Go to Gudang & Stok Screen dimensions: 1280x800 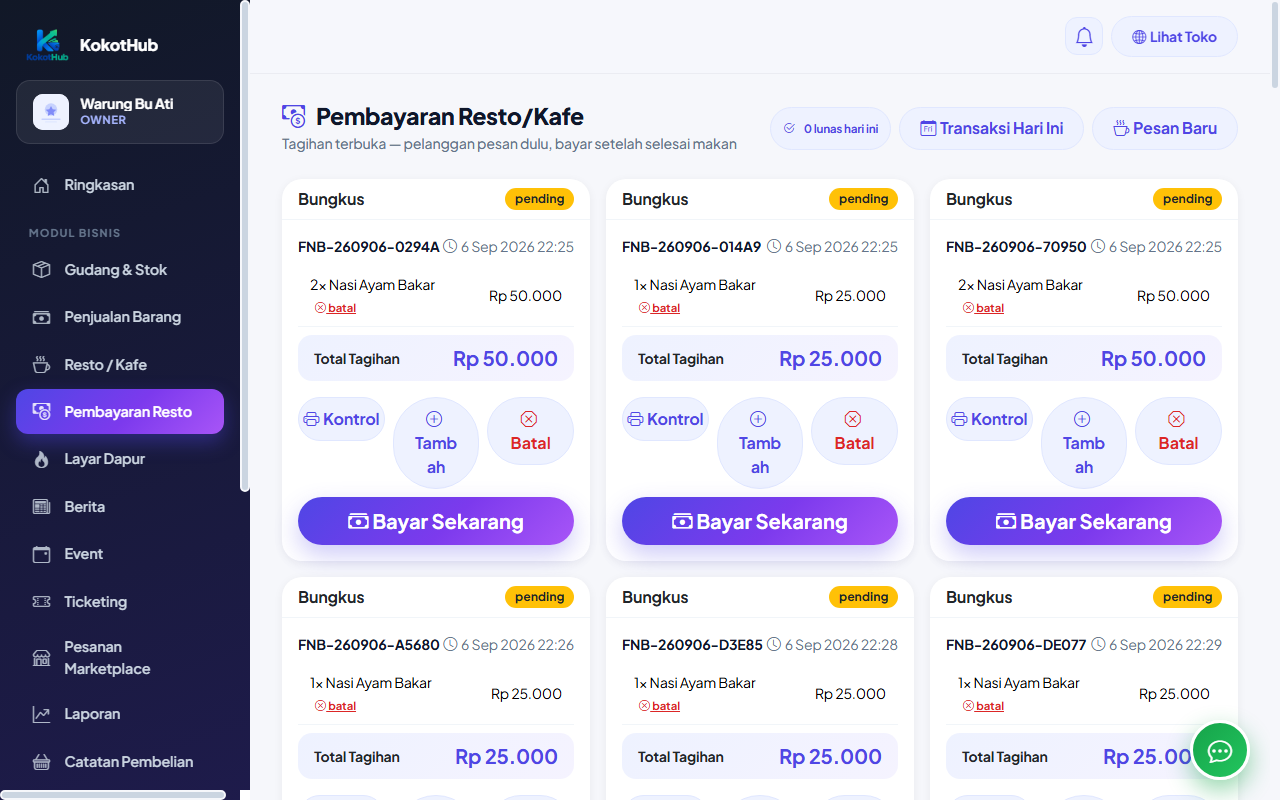pyautogui.click(x=120, y=270)
